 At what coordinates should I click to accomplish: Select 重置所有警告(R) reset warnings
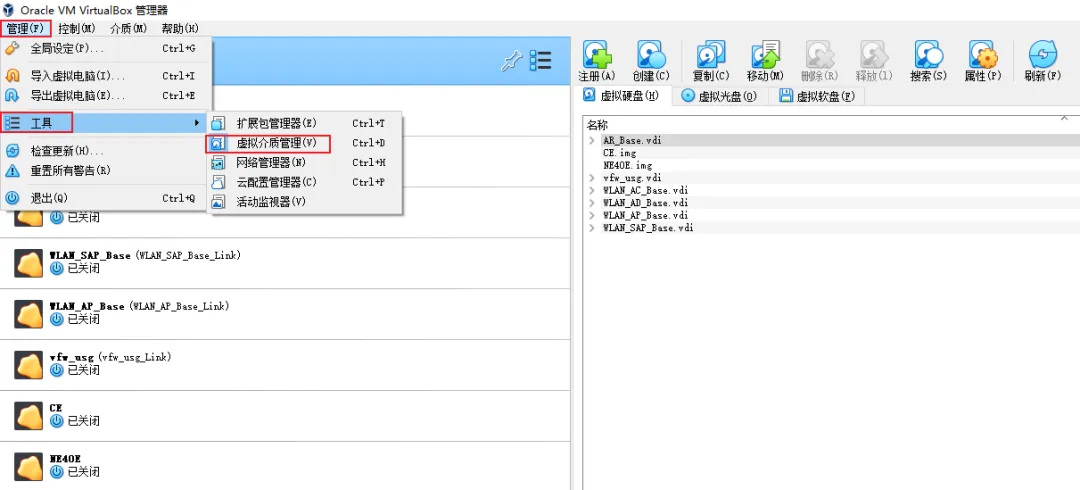point(106,170)
